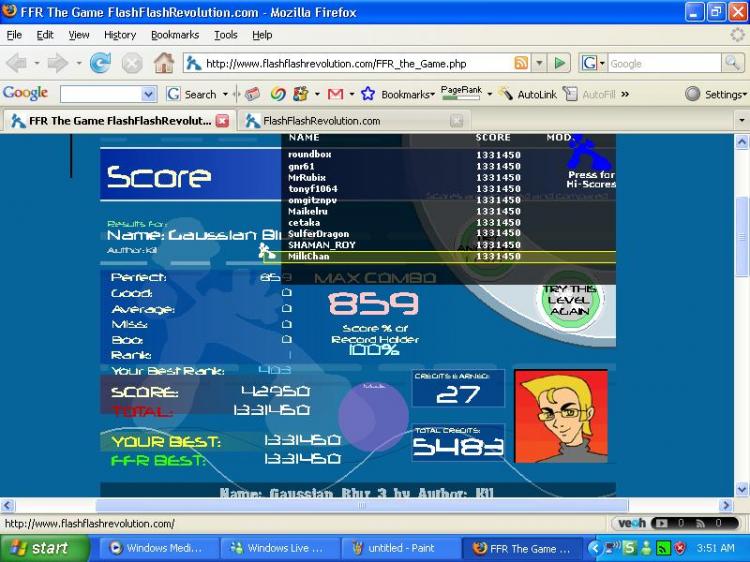Click the vertical scrollbar up arrow
The image size is (750, 562).
(x=742, y=142)
